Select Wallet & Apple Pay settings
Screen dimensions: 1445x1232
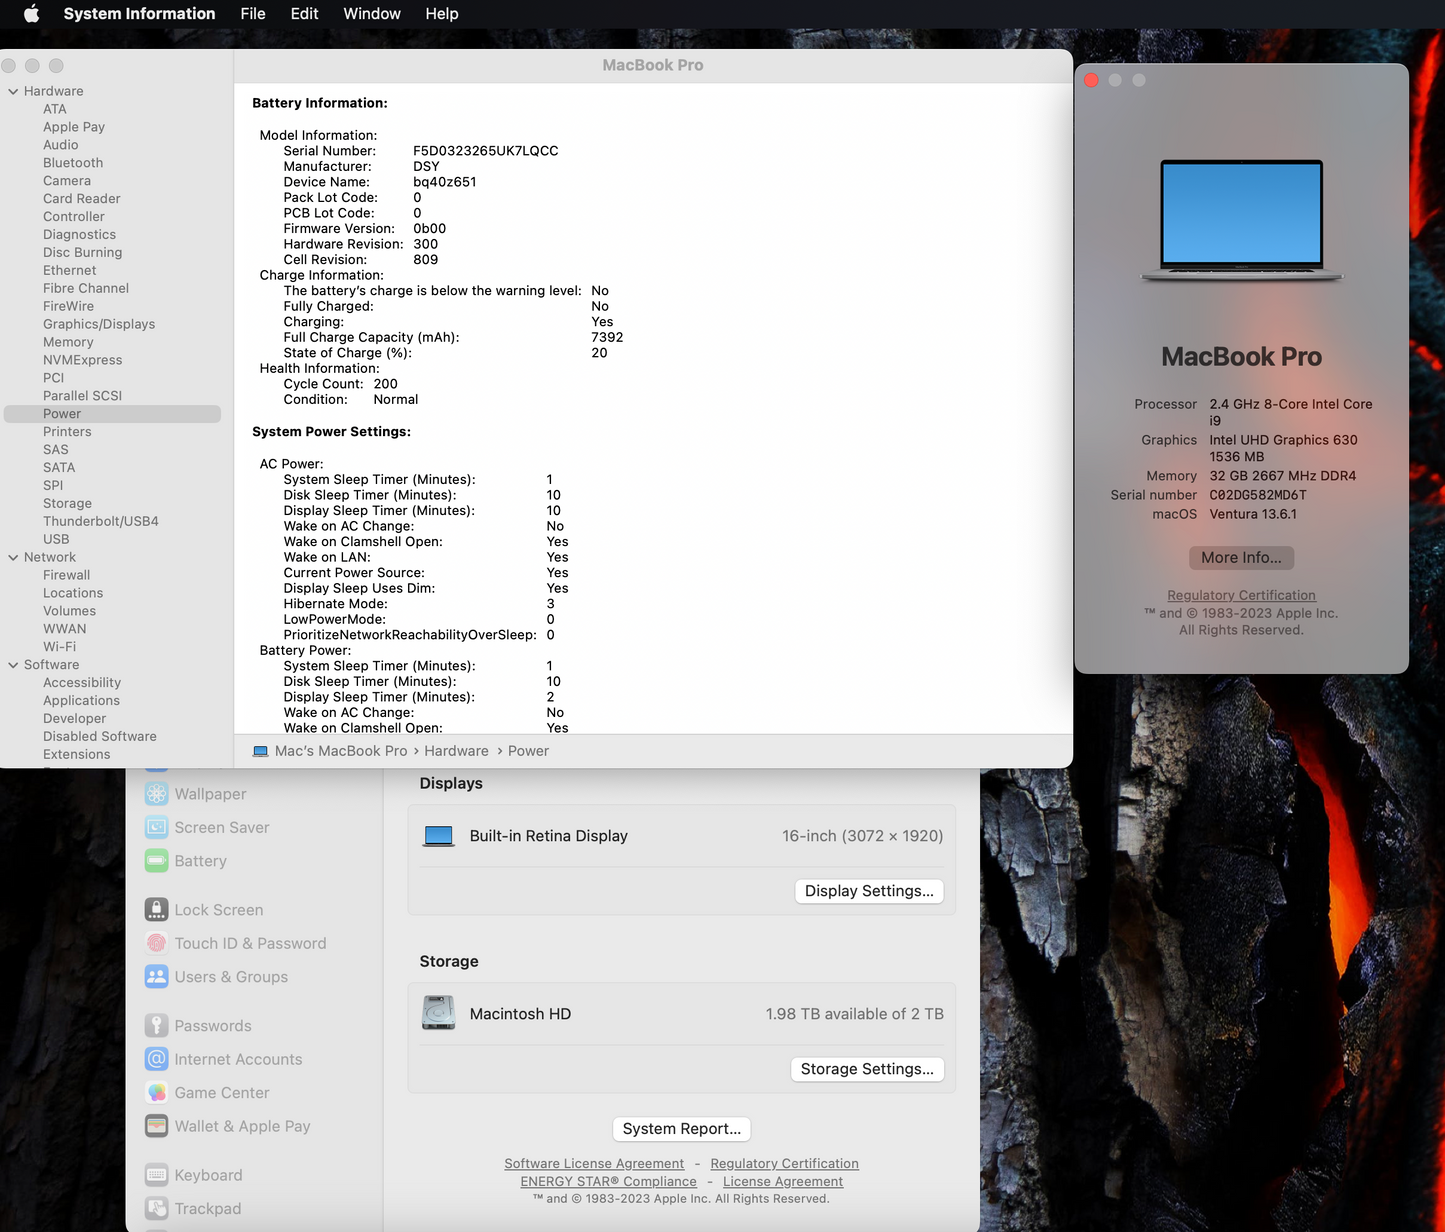(241, 1126)
